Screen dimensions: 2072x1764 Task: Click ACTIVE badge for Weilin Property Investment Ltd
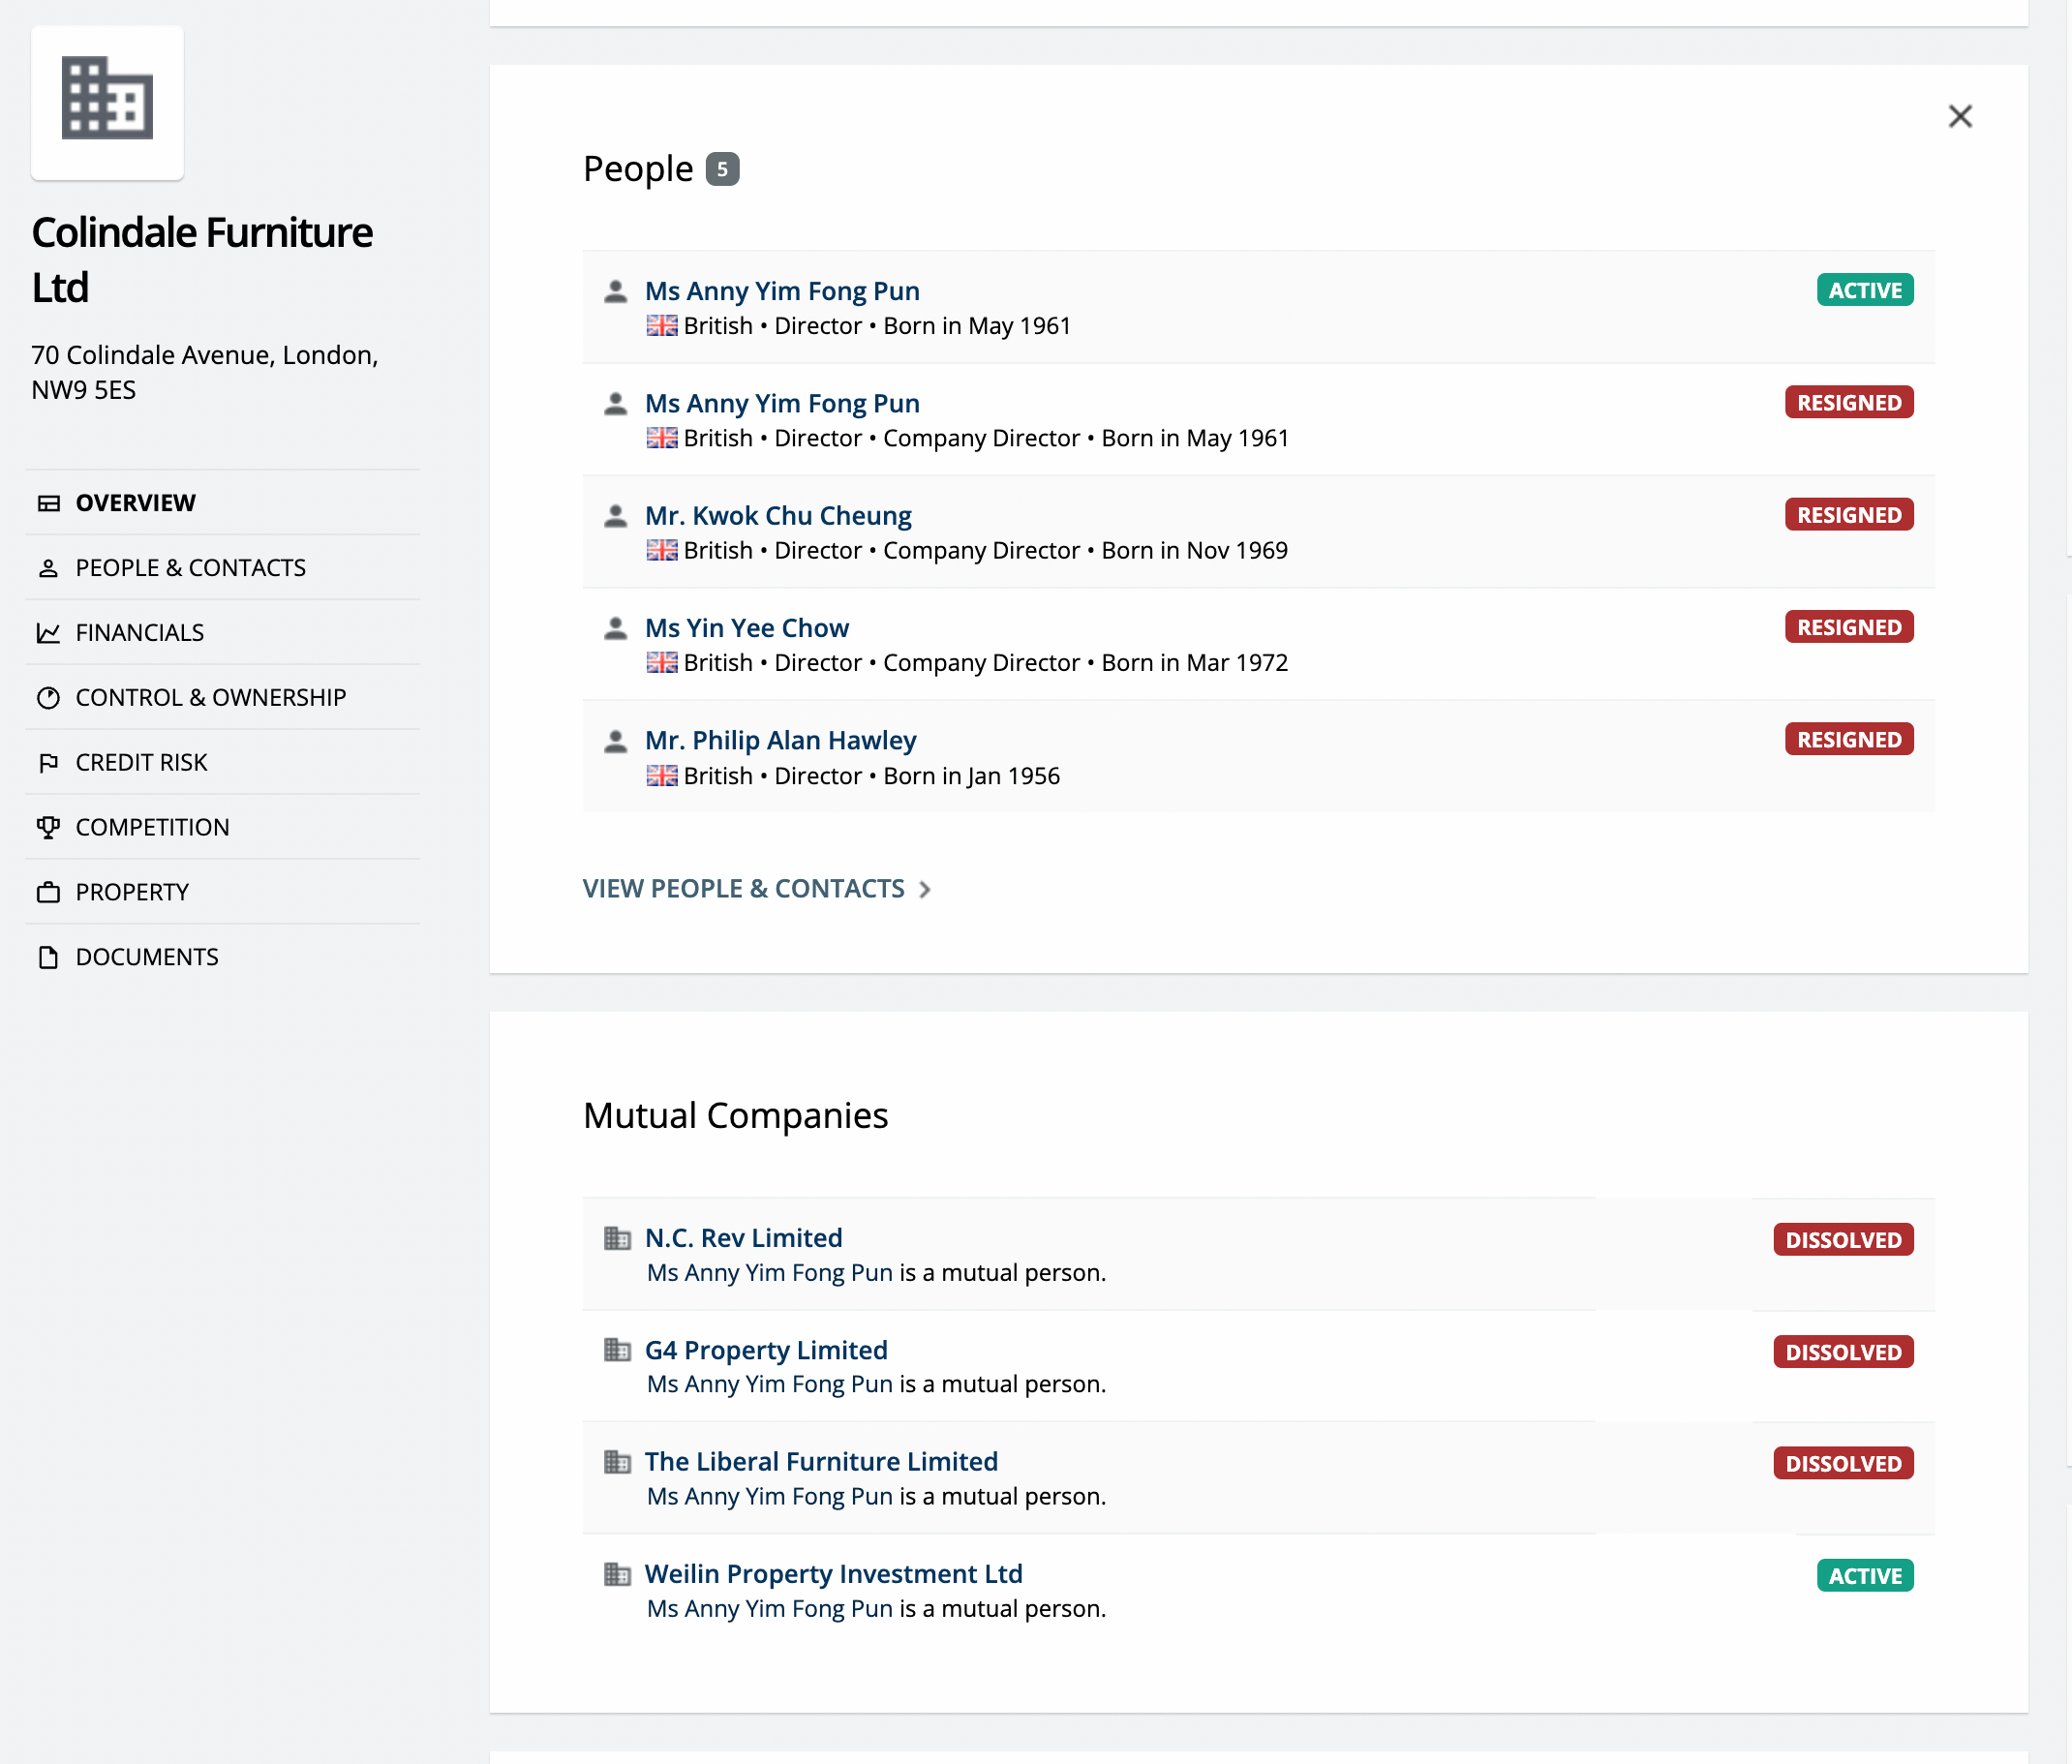coord(1865,1576)
